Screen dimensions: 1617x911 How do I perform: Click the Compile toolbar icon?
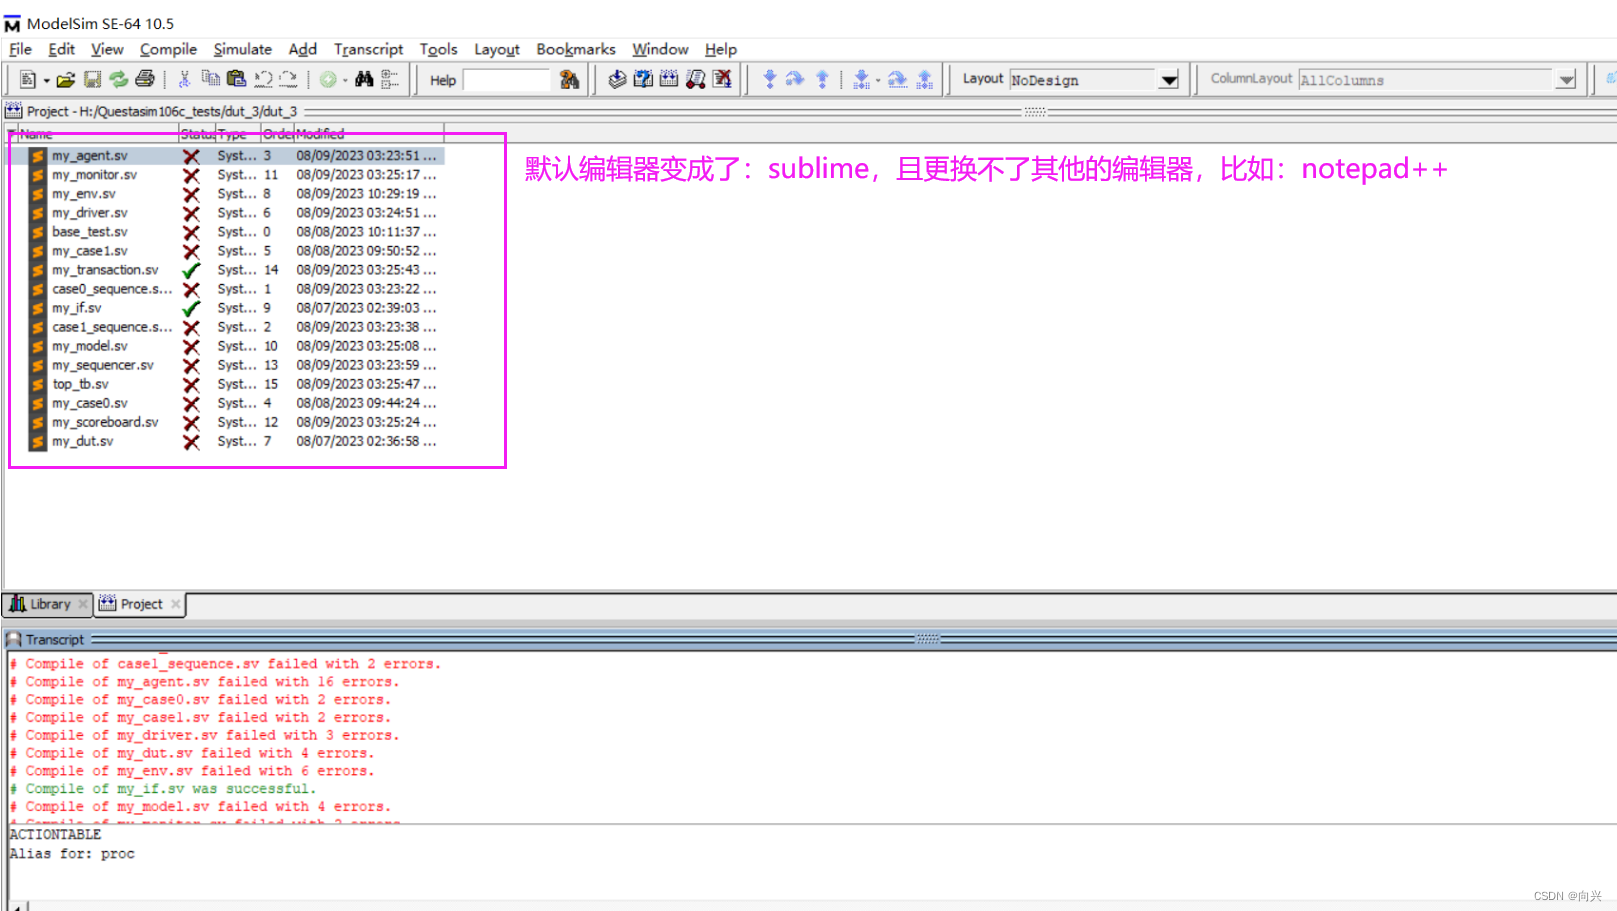(x=617, y=79)
